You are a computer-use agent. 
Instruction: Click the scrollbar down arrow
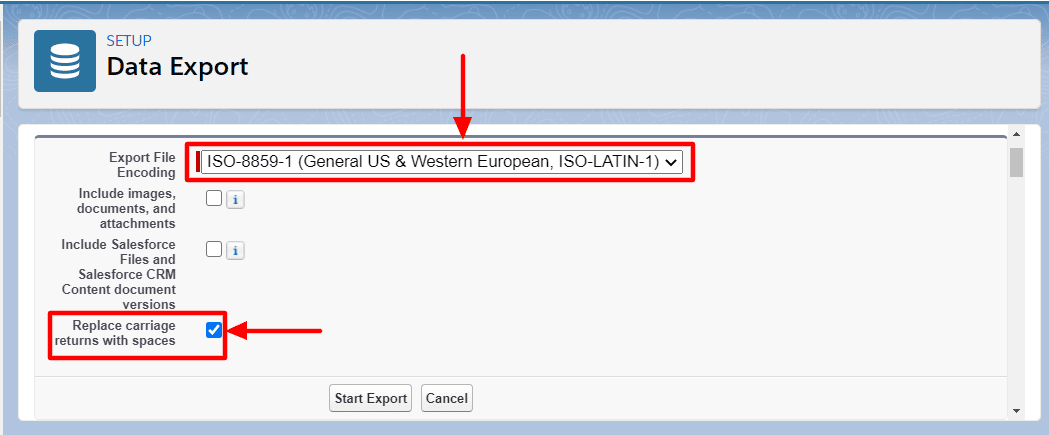point(1016,410)
